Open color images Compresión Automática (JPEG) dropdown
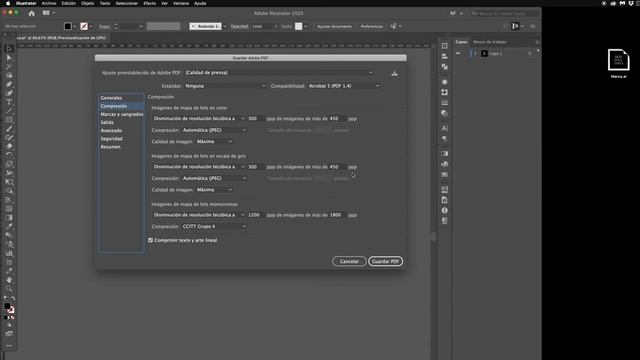 [x=214, y=130]
